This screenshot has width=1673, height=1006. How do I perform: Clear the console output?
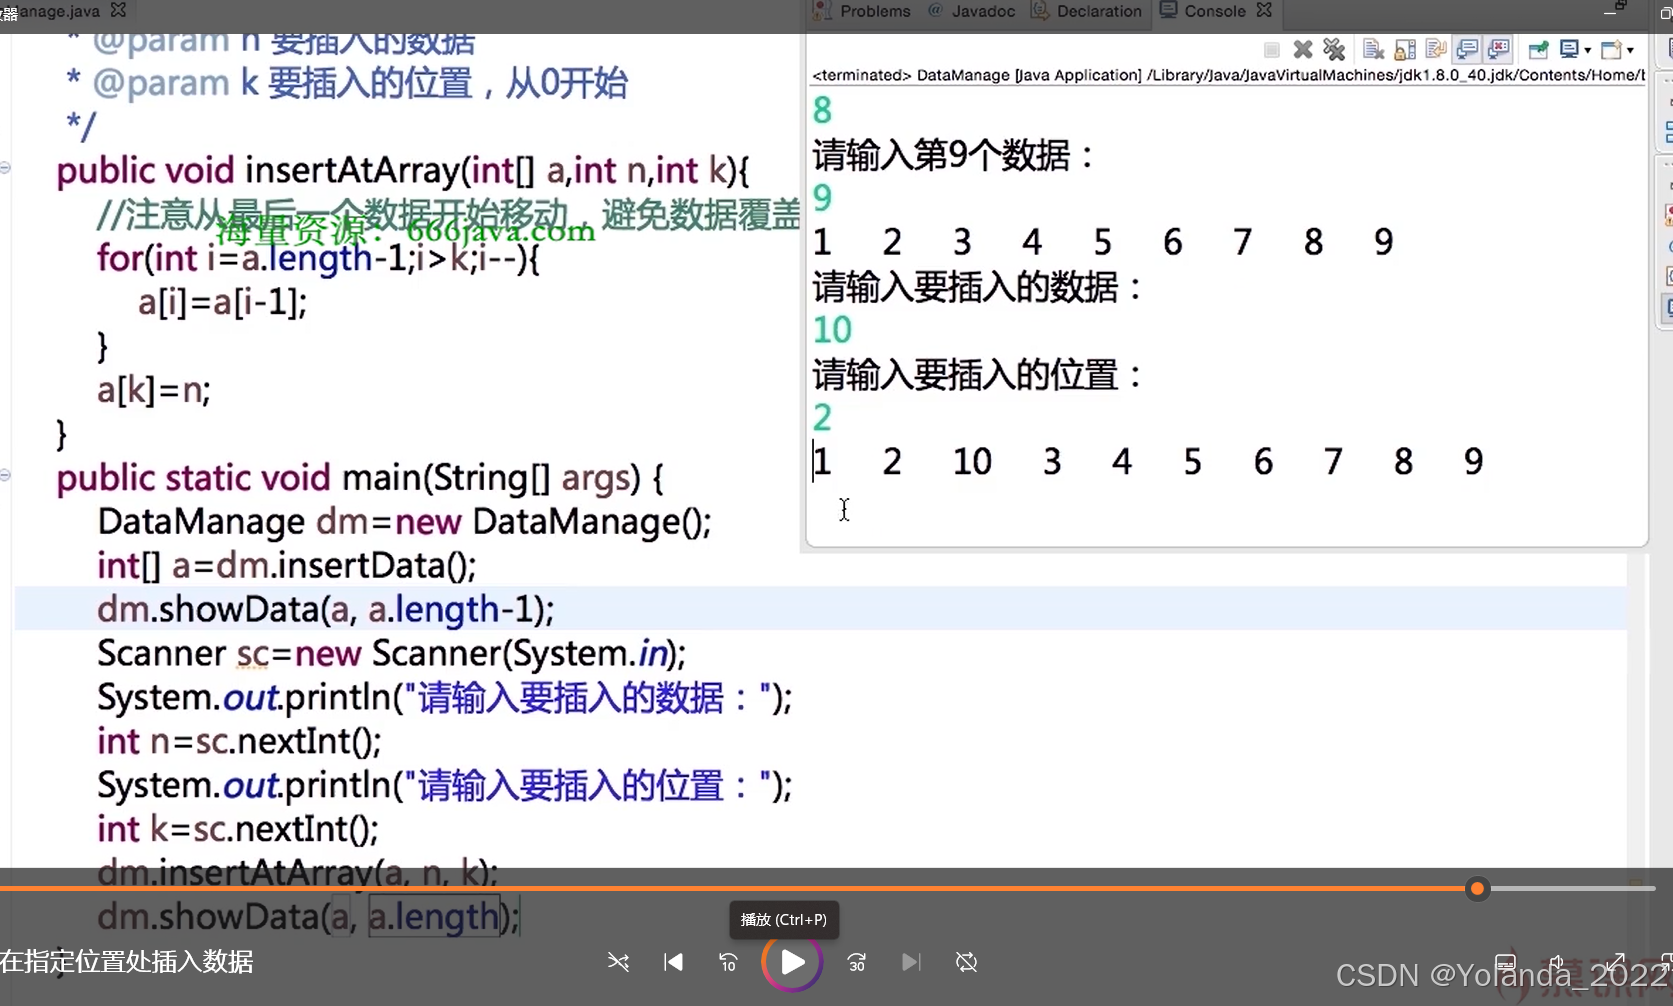pyautogui.click(x=1373, y=49)
